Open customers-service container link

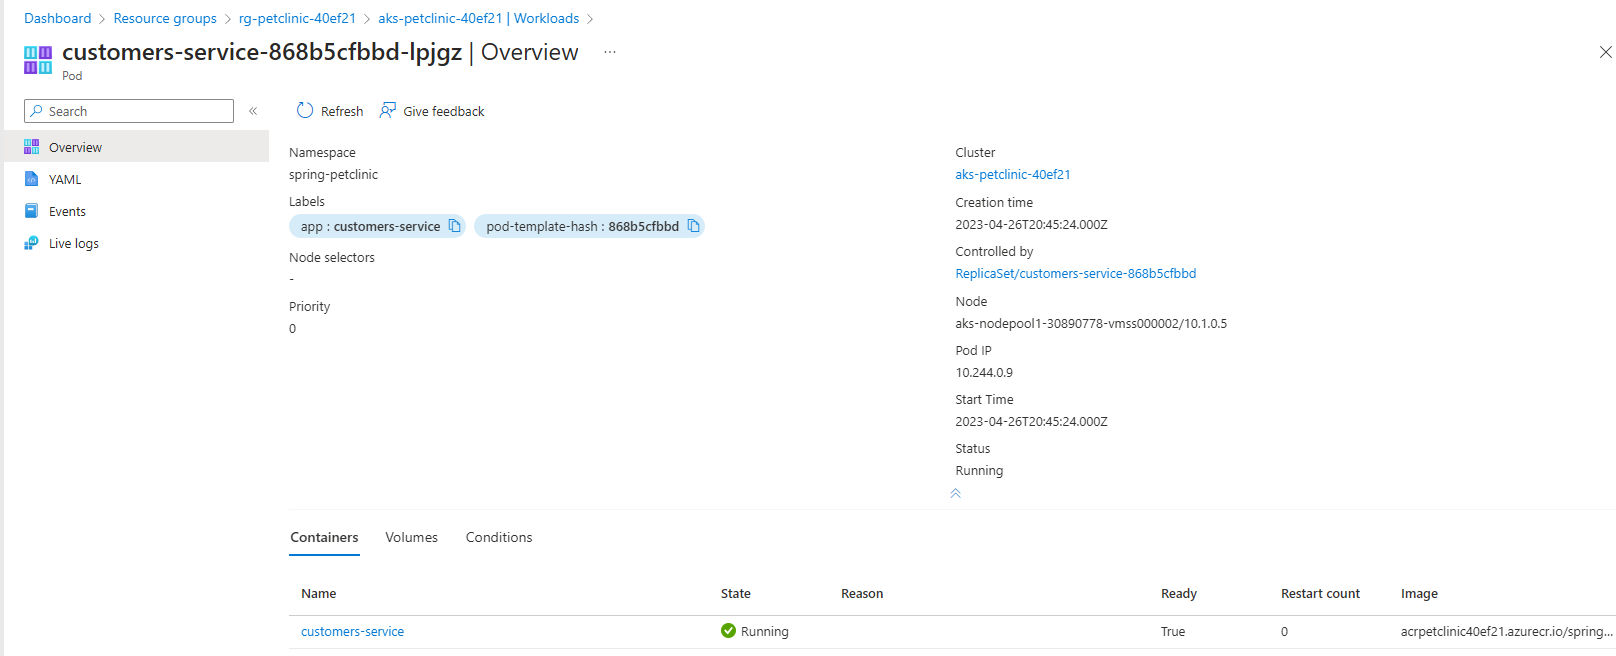(352, 631)
